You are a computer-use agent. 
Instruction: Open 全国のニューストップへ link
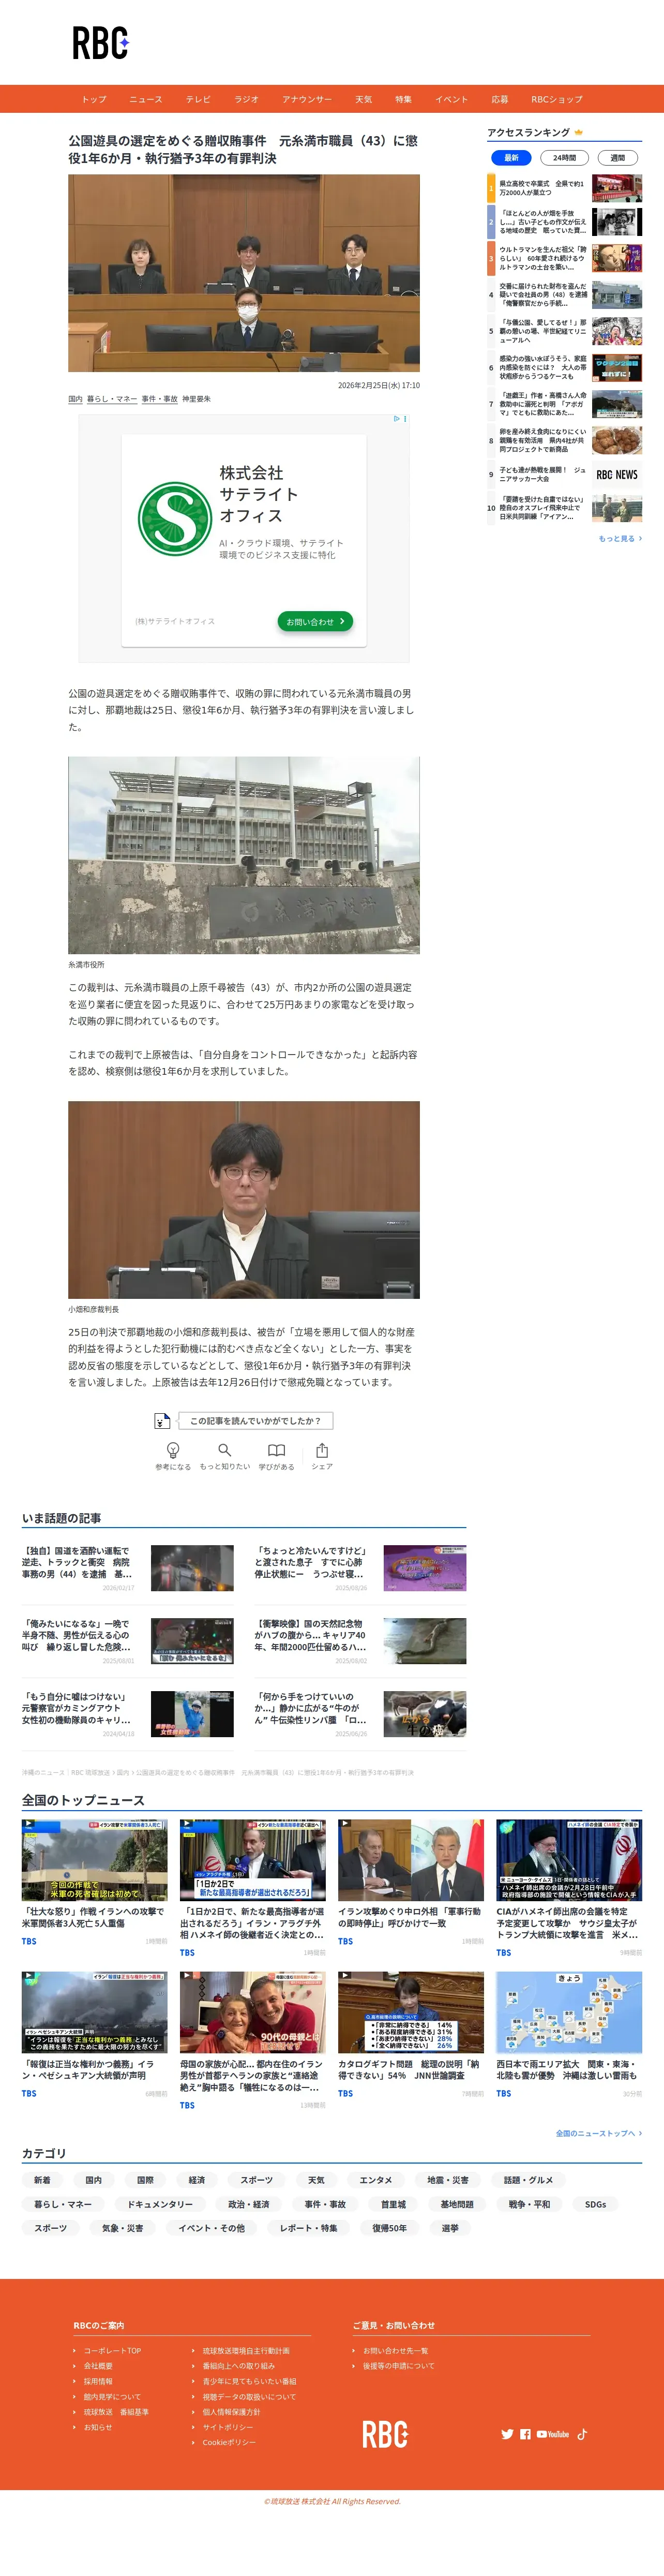(598, 2133)
